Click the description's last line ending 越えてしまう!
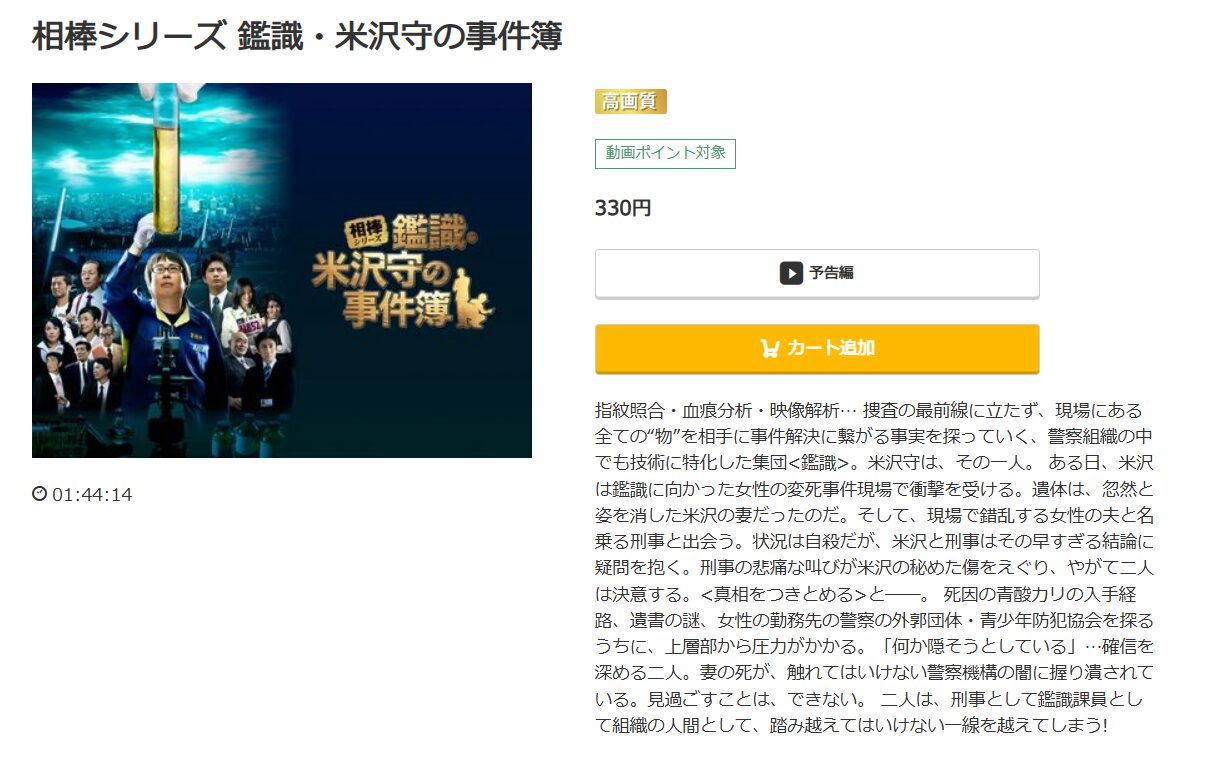The width and height of the screenshot is (1231, 761). (851, 725)
